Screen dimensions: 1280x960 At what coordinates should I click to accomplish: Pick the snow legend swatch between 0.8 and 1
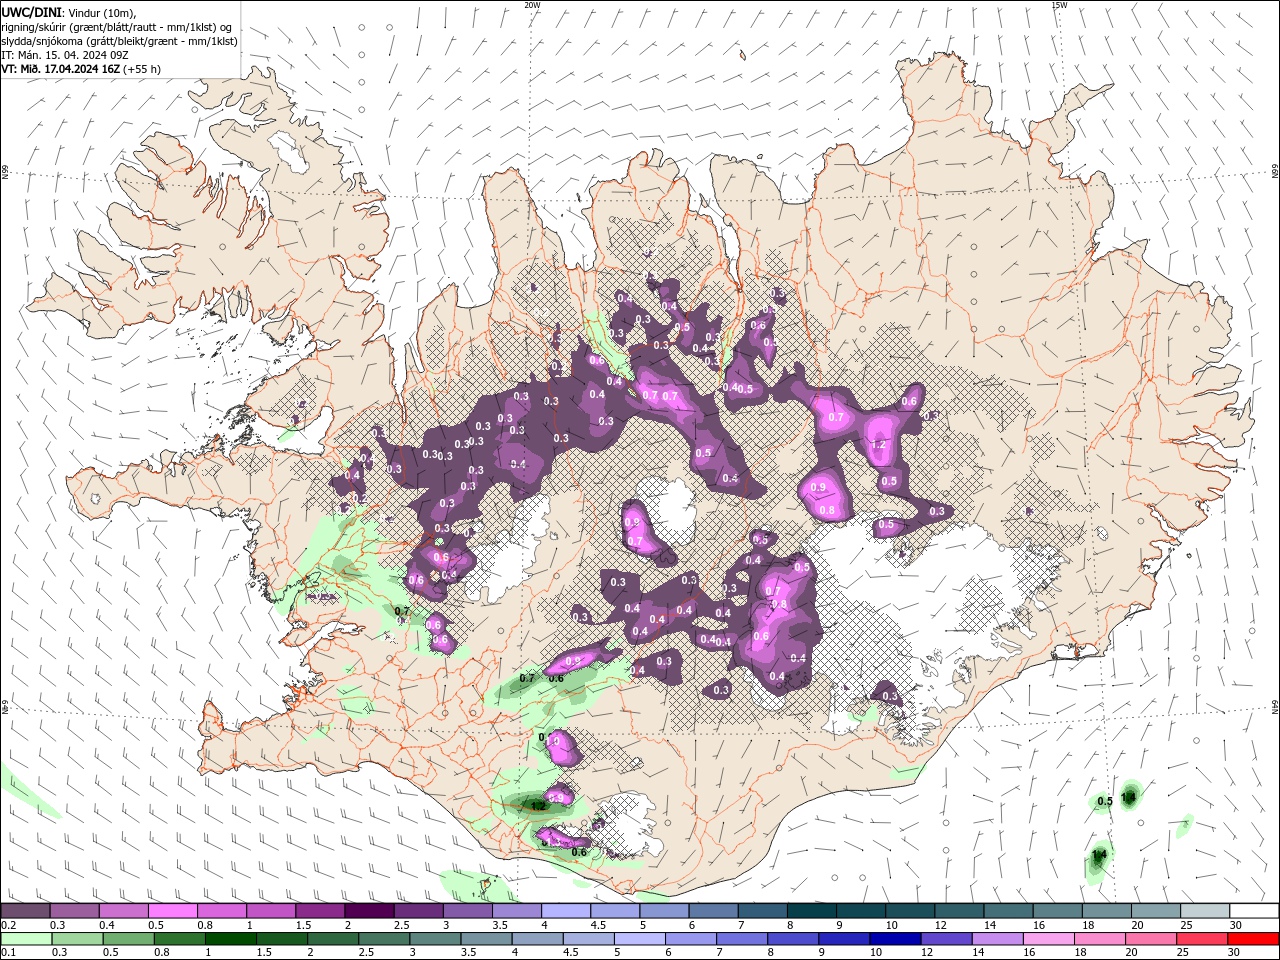(x=222, y=910)
